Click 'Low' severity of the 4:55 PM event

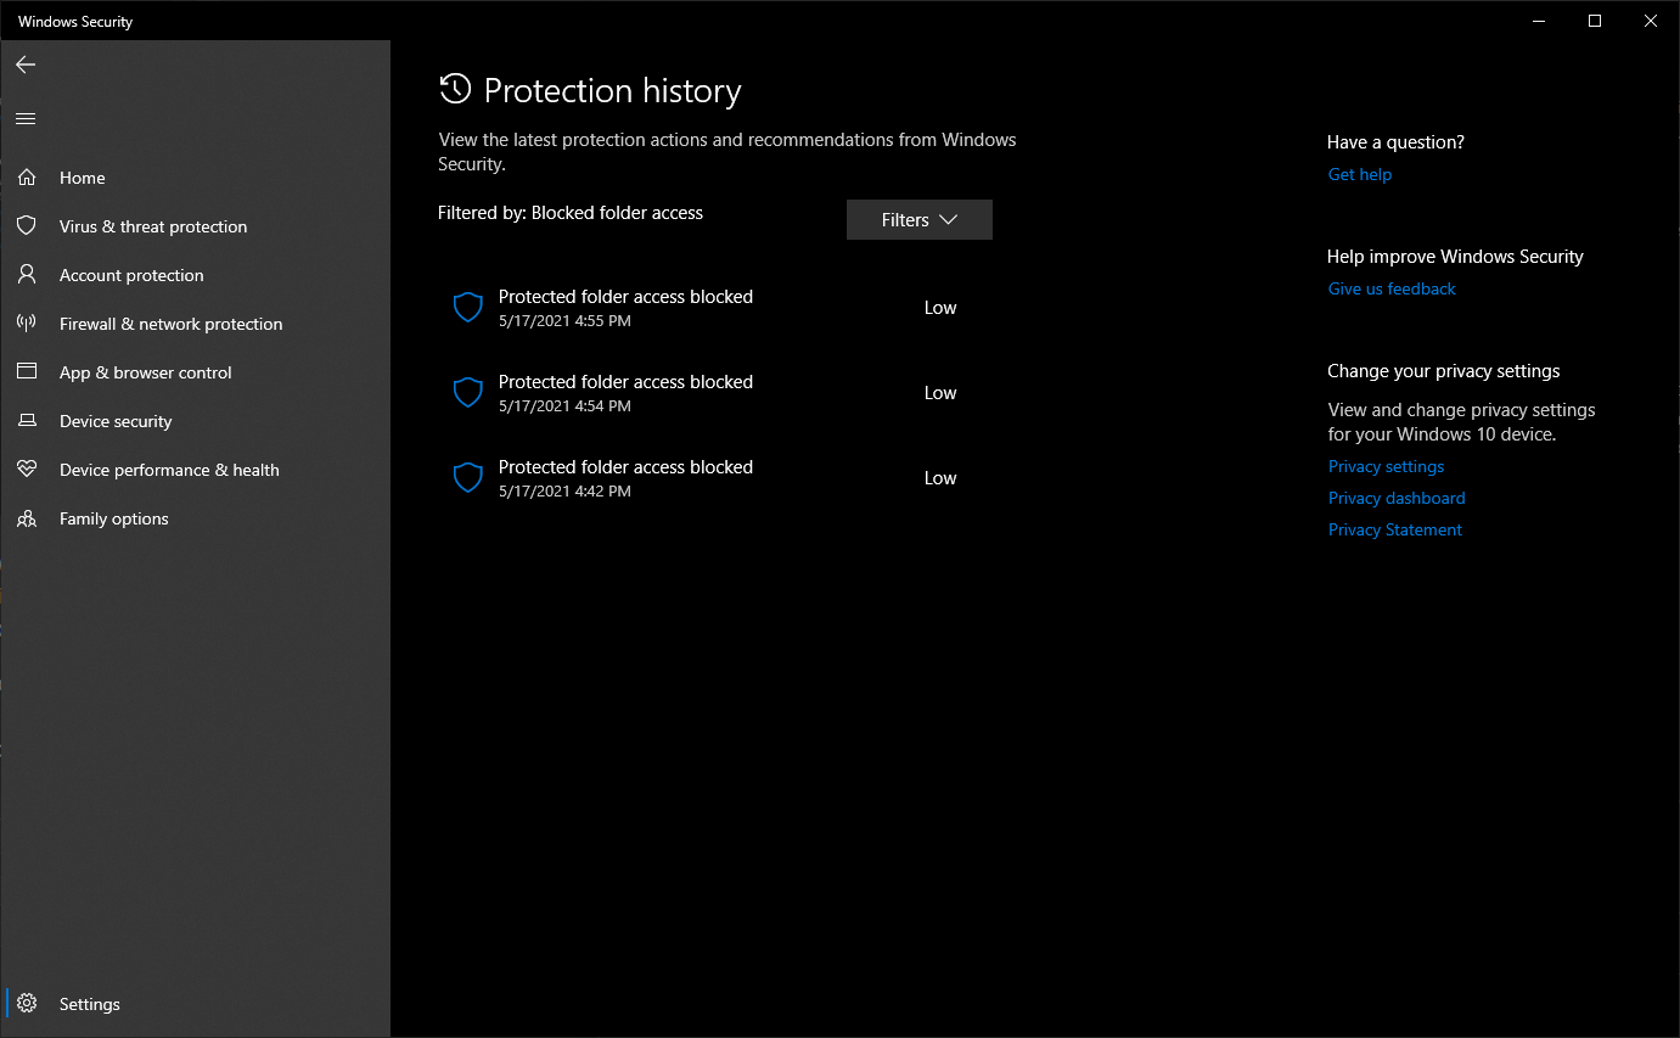click(x=940, y=308)
